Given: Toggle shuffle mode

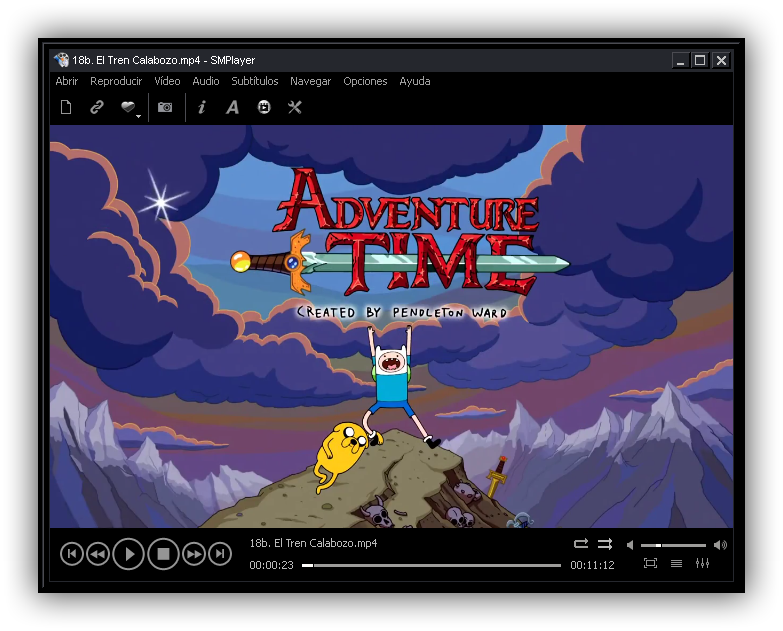Looking at the screenshot, I should [x=605, y=544].
